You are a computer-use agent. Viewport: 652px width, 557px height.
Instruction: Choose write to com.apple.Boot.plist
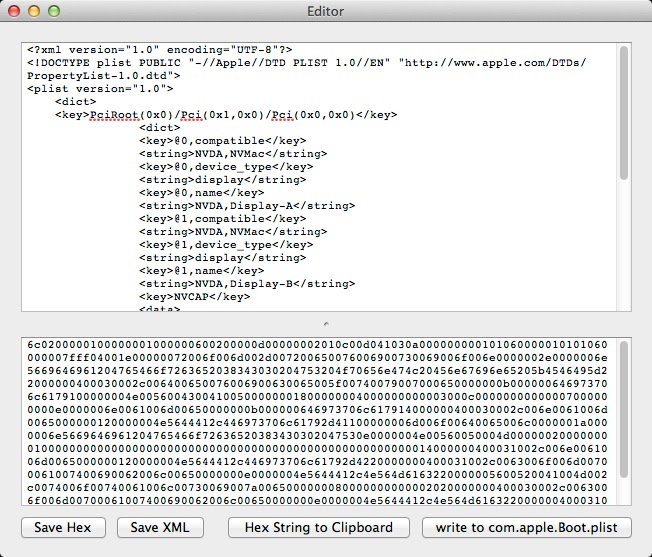(526, 527)
